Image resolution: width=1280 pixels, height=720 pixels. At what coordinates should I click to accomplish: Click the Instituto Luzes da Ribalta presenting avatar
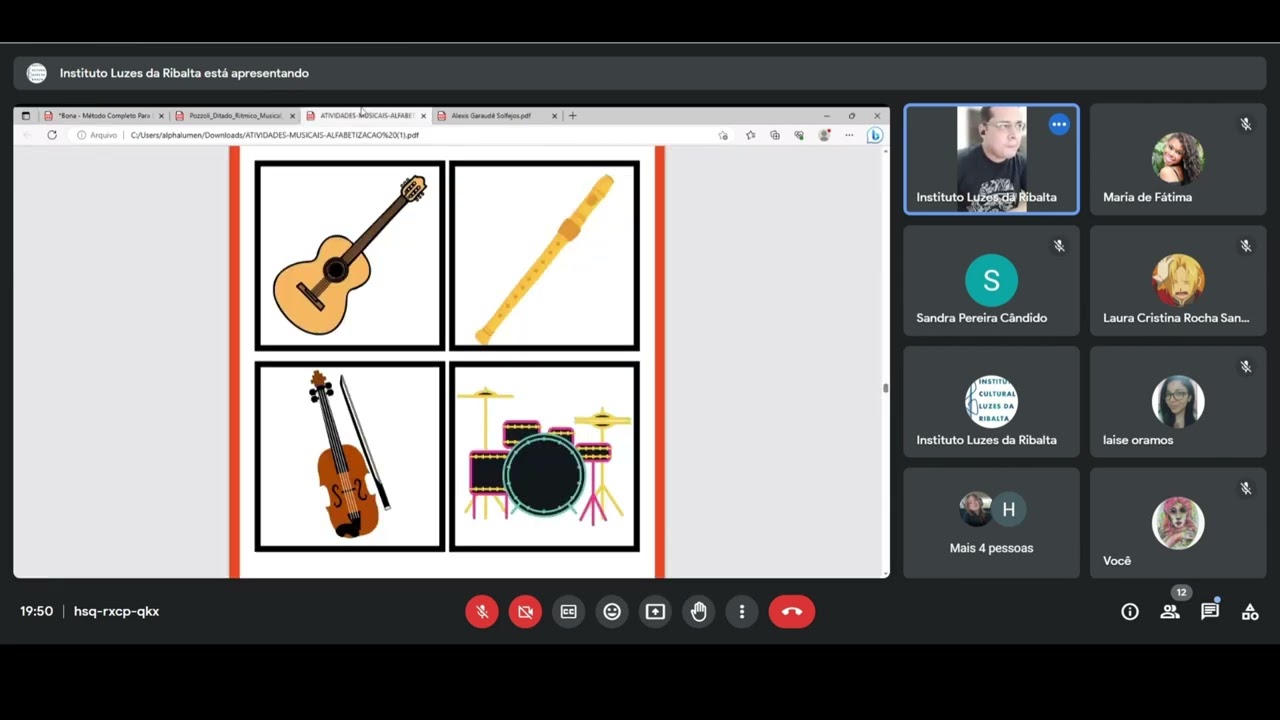coord(37,73)
